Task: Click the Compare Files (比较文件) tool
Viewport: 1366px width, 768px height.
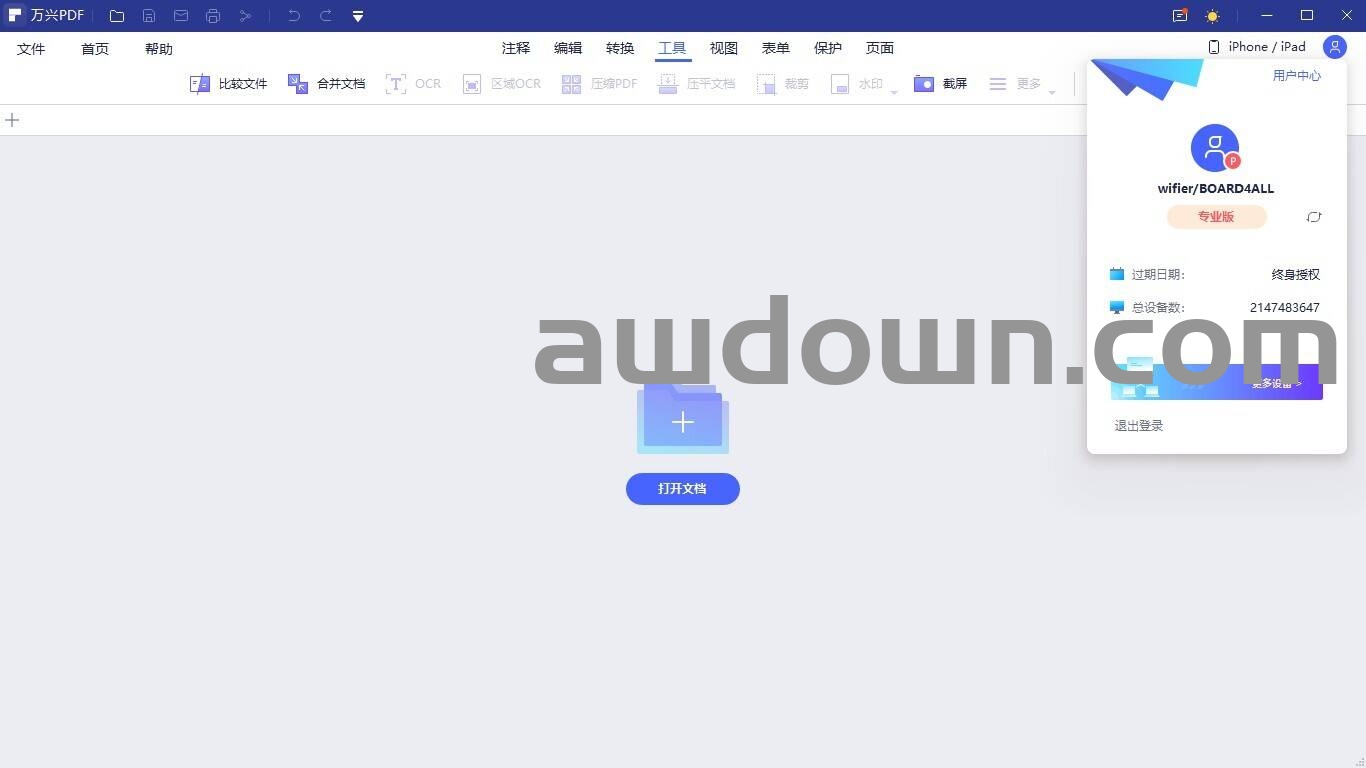Action: (x=228, y=84)
